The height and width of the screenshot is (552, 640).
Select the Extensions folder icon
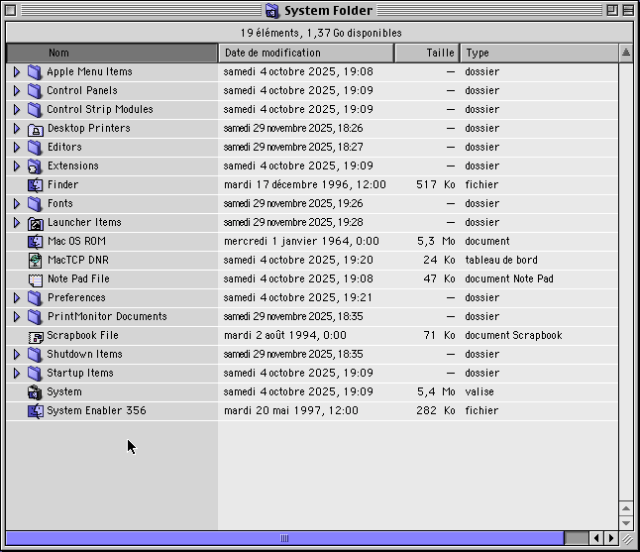tap(35, 166)
